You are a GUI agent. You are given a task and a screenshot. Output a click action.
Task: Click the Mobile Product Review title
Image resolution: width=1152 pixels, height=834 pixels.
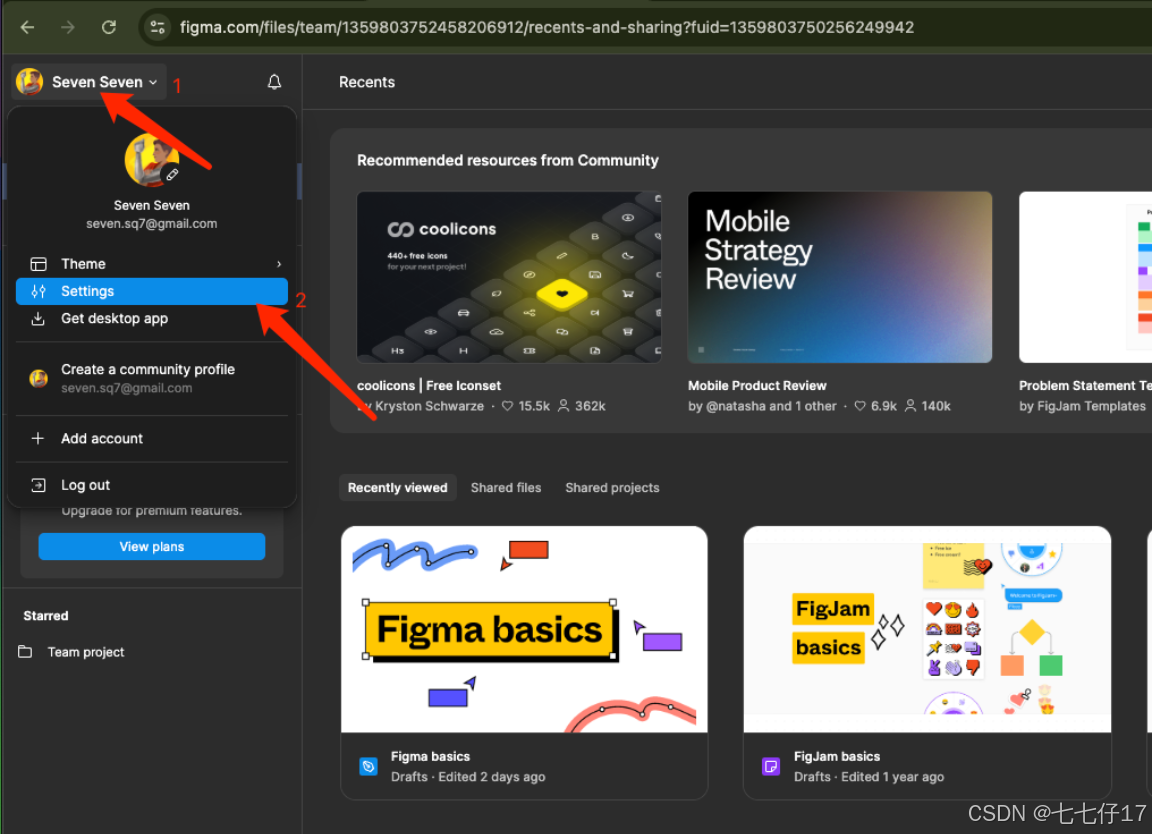(x=757, y=385)
